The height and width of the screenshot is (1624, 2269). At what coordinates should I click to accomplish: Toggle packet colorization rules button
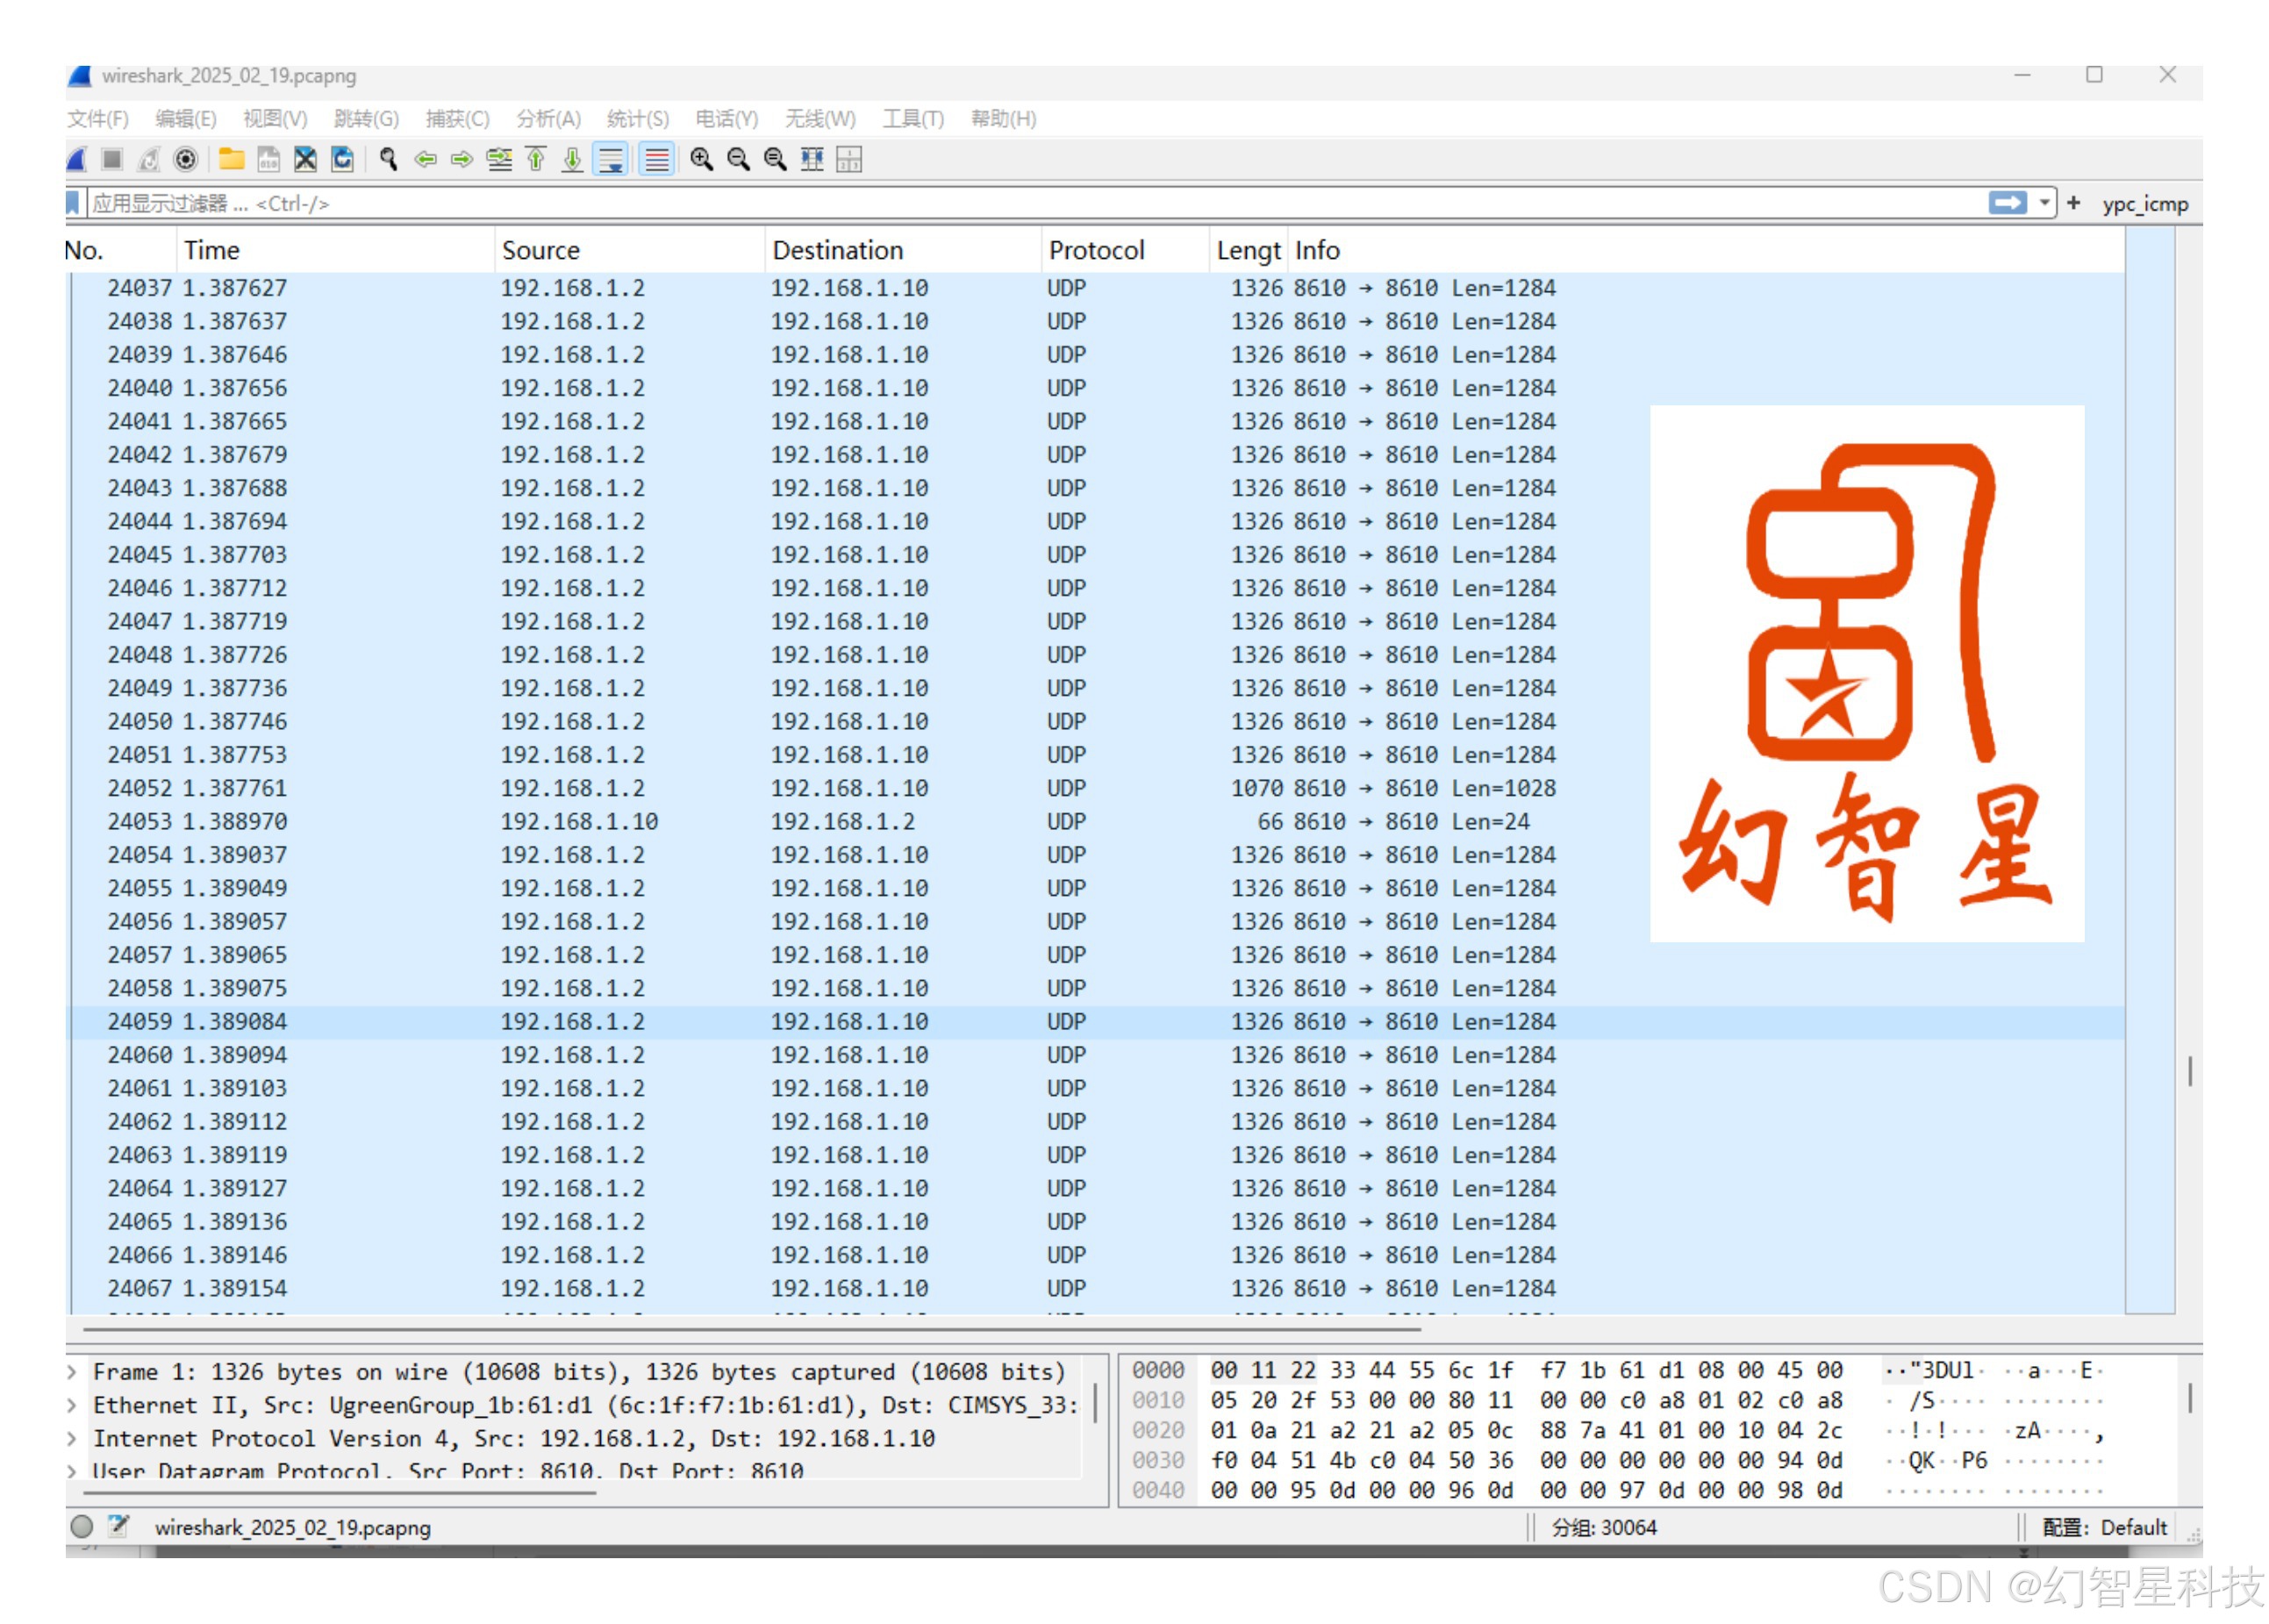657,160
